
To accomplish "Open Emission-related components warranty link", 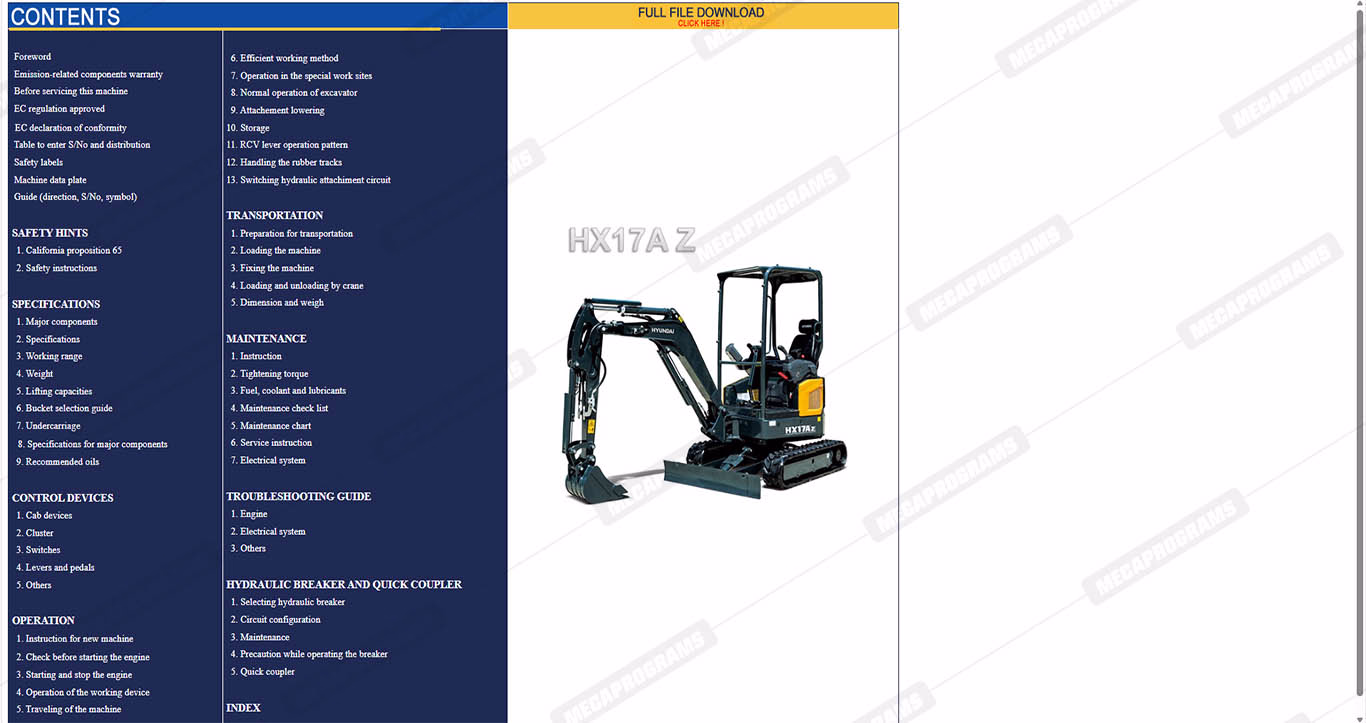I will [x=88, y=75].
